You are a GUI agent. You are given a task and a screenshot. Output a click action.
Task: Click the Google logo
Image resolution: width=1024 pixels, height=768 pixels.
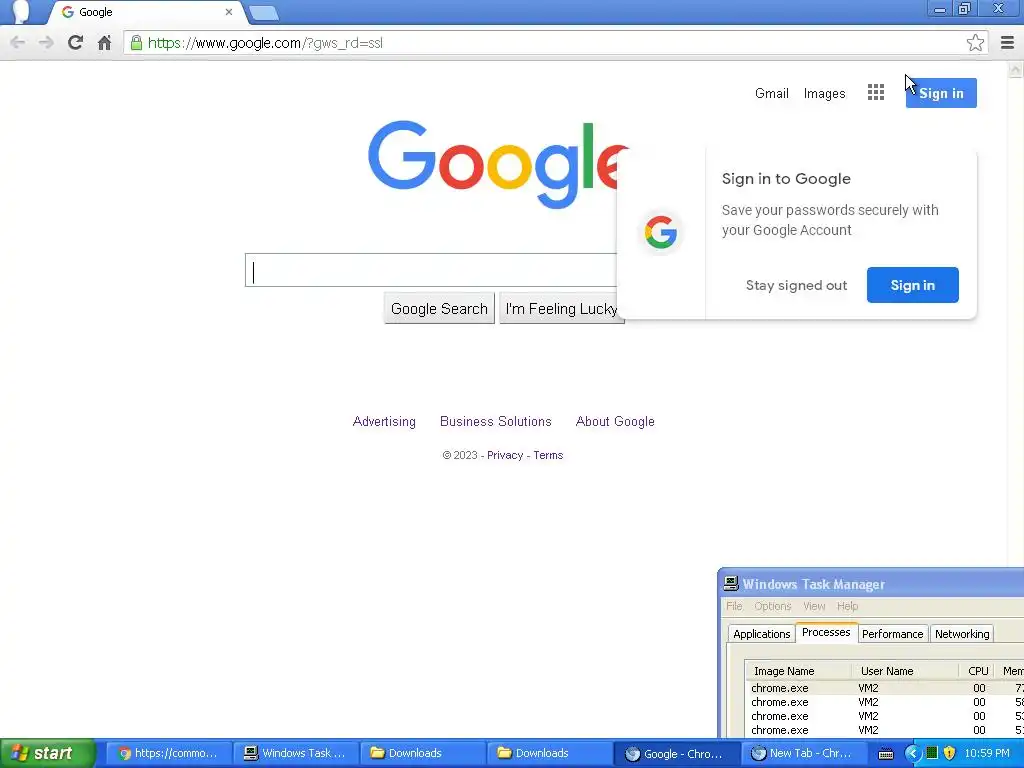pos(498,163)
